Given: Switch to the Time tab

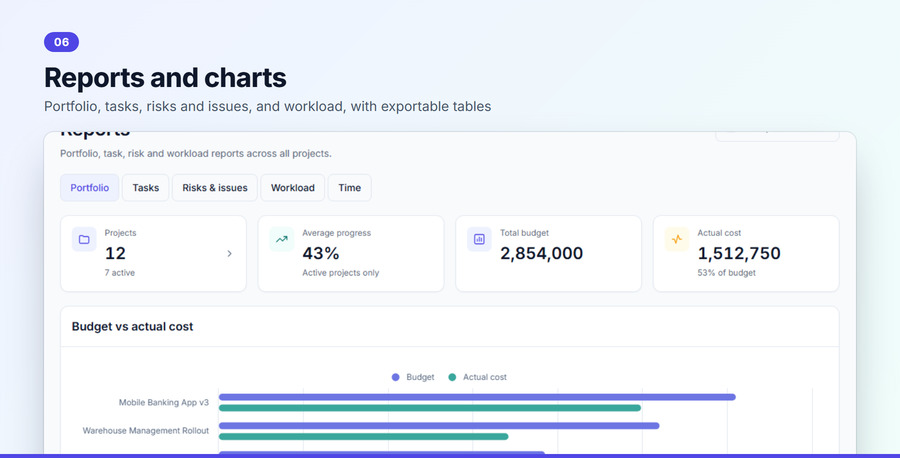Looking at the screenshot, I should click(x=350, y=188).
